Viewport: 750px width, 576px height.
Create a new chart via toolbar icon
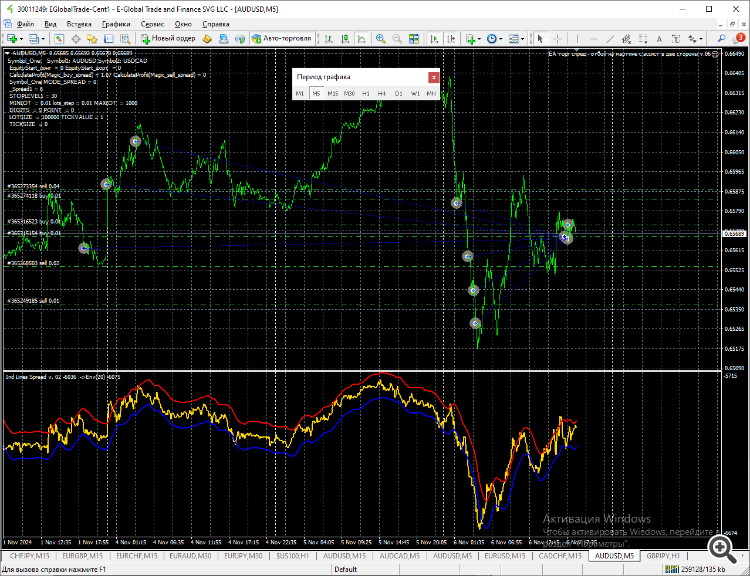click(12, 39)
